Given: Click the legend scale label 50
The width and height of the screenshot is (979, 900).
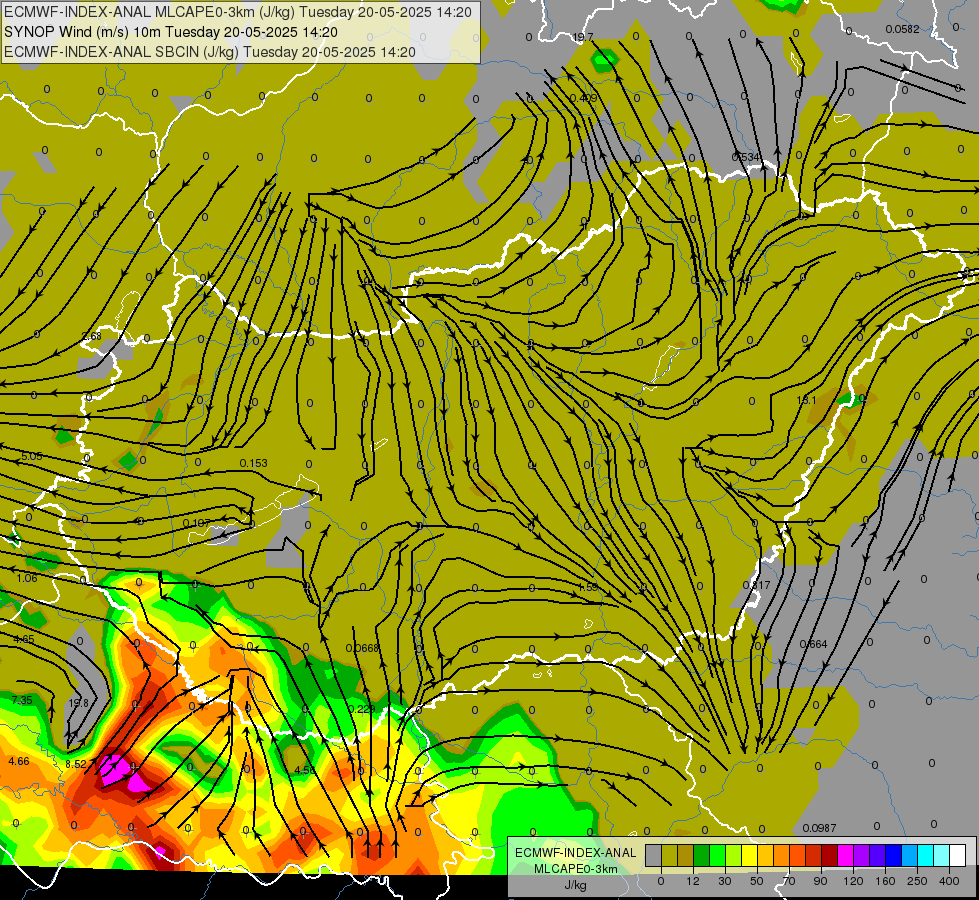Looking at the screenshot, I should pos(757,881).
